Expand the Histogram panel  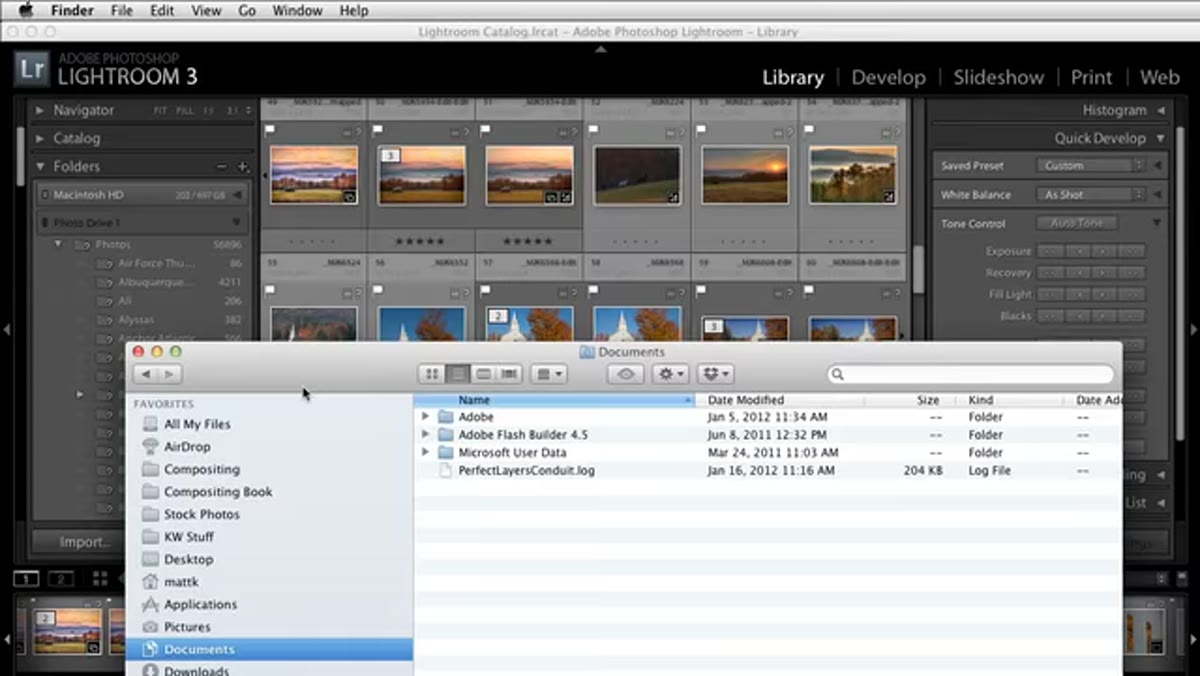coord(1162,111)
